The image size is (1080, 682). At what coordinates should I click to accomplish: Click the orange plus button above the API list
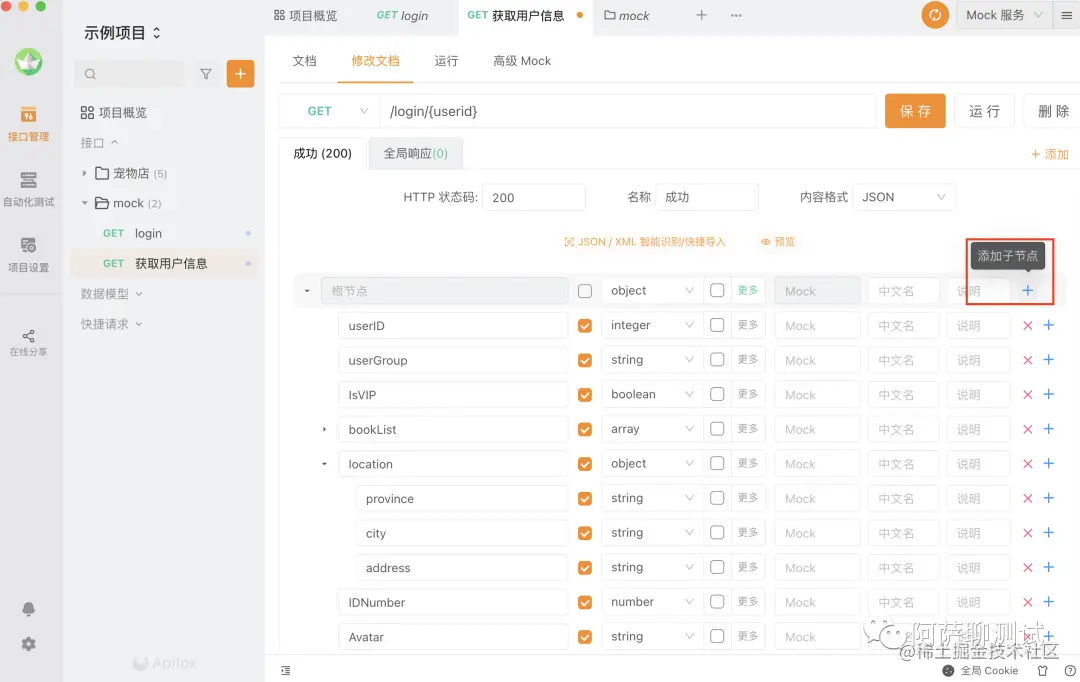[240, 73]
